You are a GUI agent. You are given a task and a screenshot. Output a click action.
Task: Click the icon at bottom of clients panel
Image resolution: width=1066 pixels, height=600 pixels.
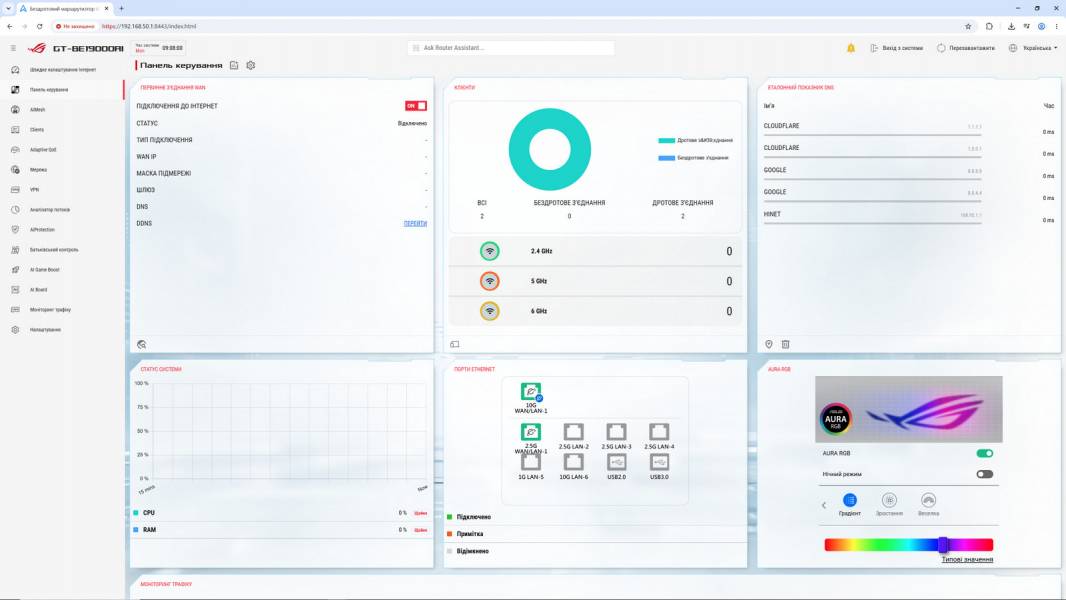click(455, 345)
